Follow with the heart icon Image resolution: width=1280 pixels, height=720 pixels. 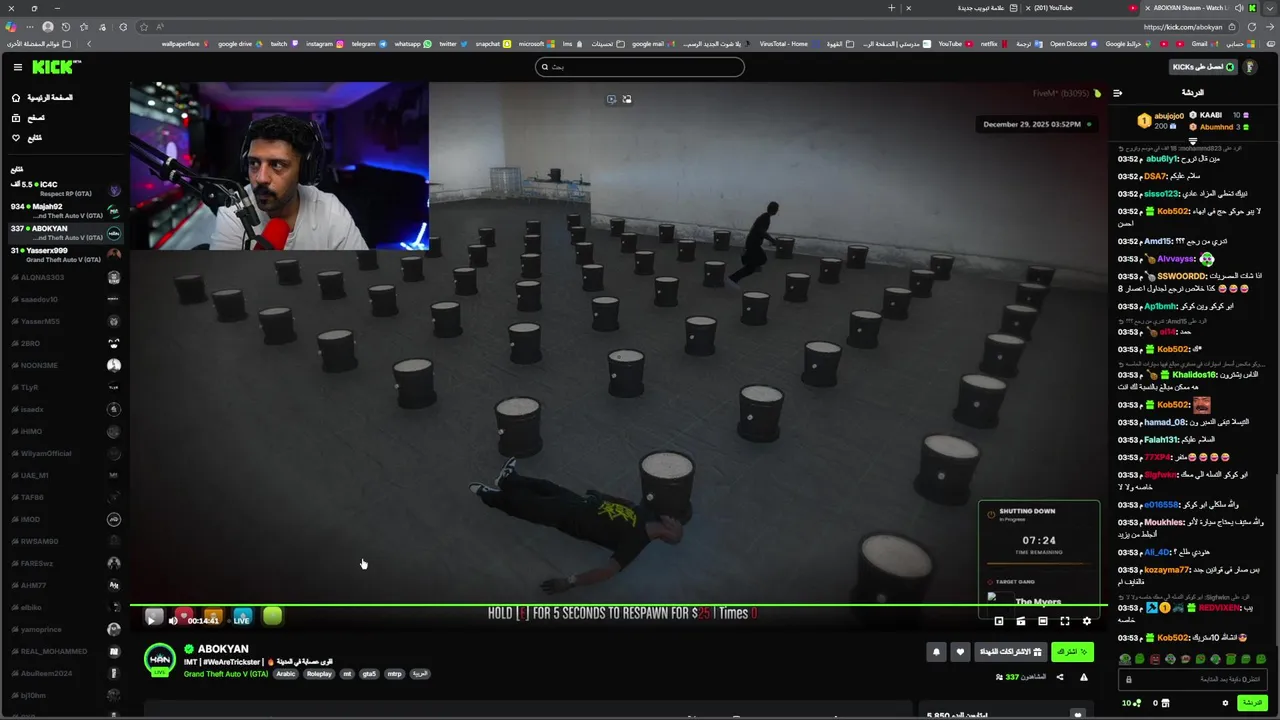click(x=960, y=652)
